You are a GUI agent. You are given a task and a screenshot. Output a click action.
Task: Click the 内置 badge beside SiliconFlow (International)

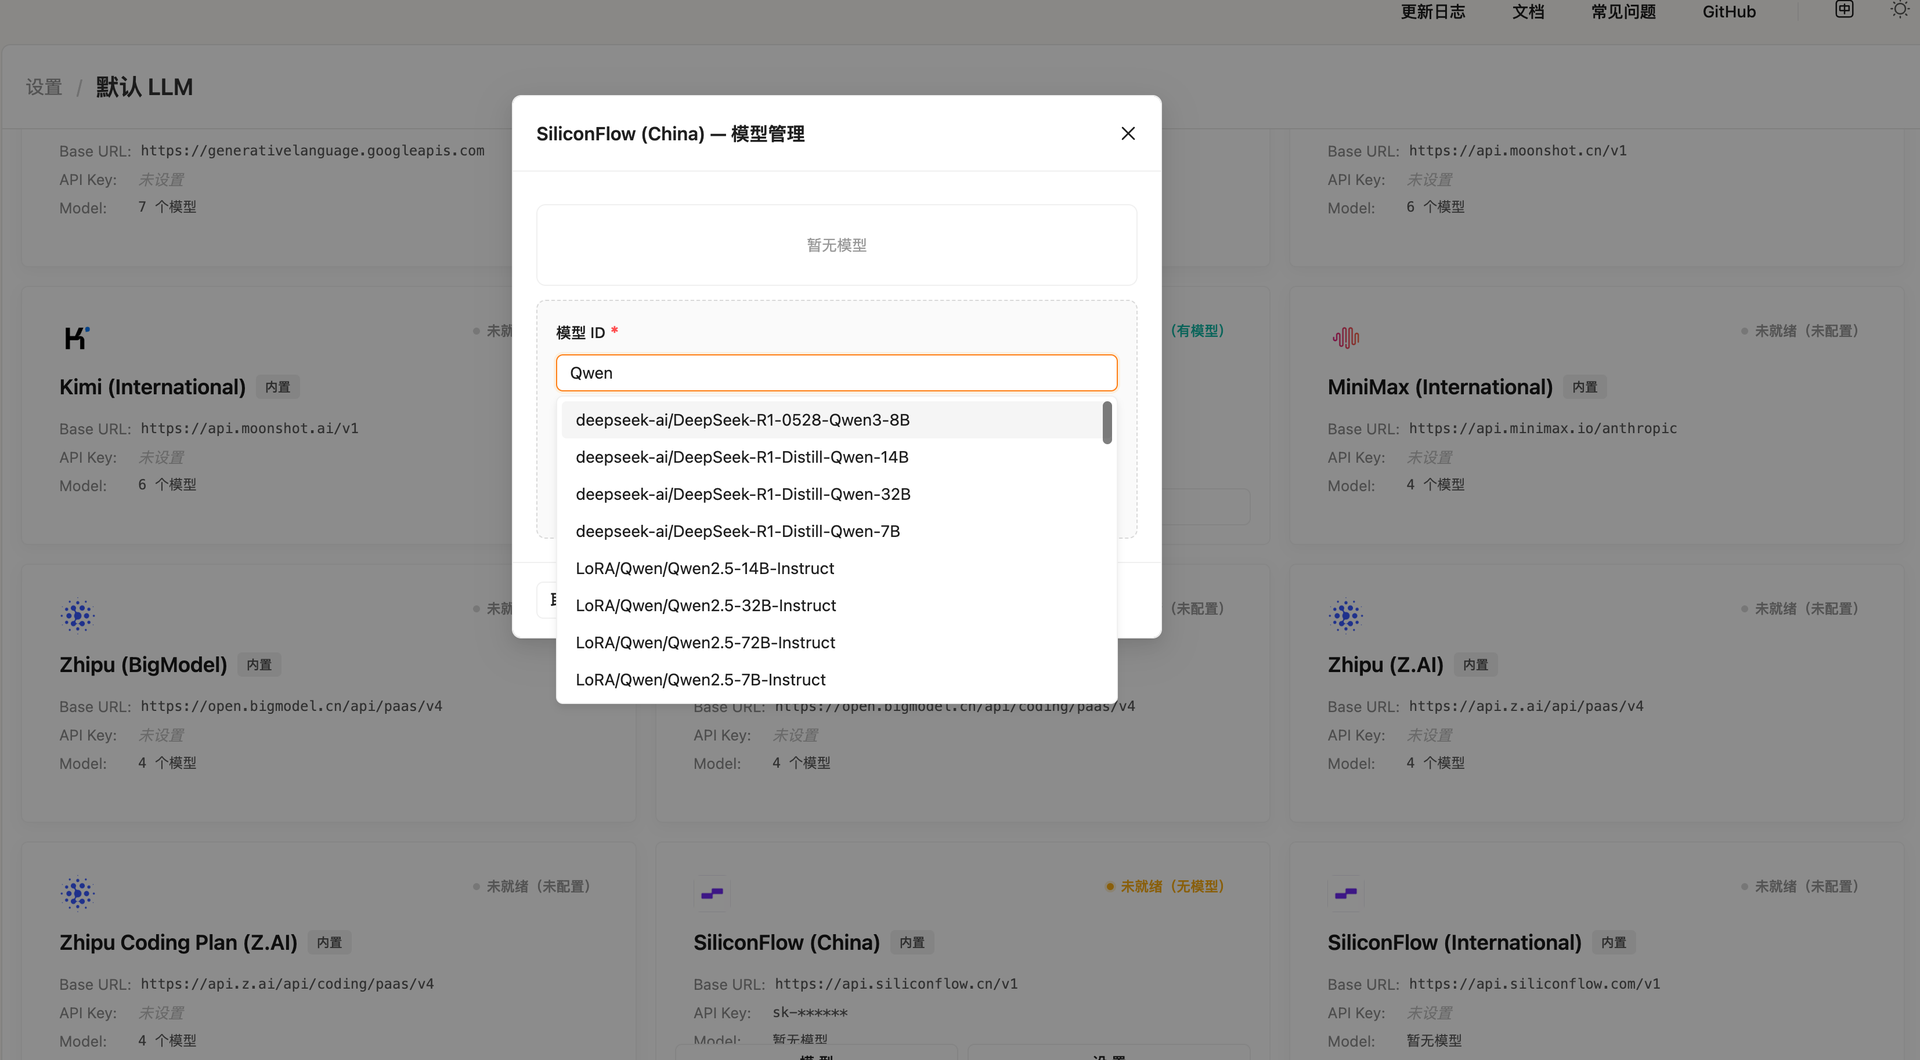(1614, 943)
